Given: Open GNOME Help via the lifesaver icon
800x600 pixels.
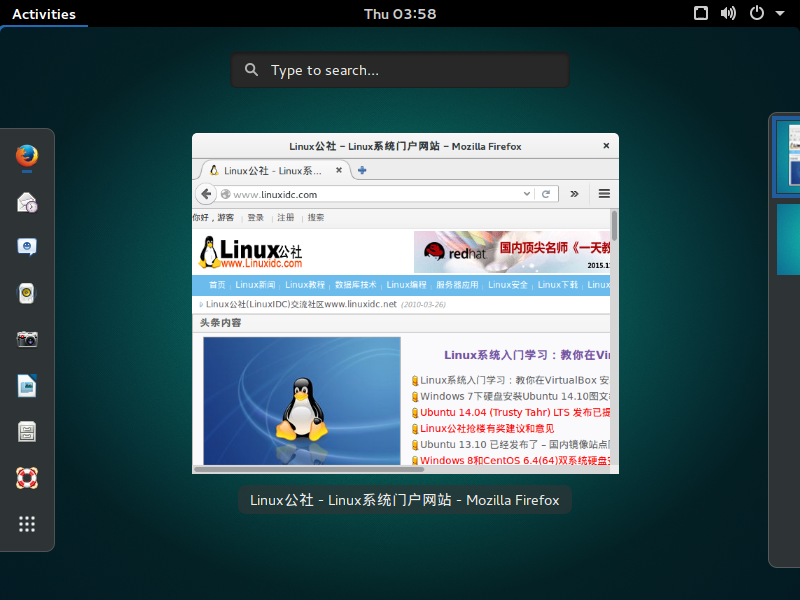Looking at the screenshot, I should click(26, 478).
